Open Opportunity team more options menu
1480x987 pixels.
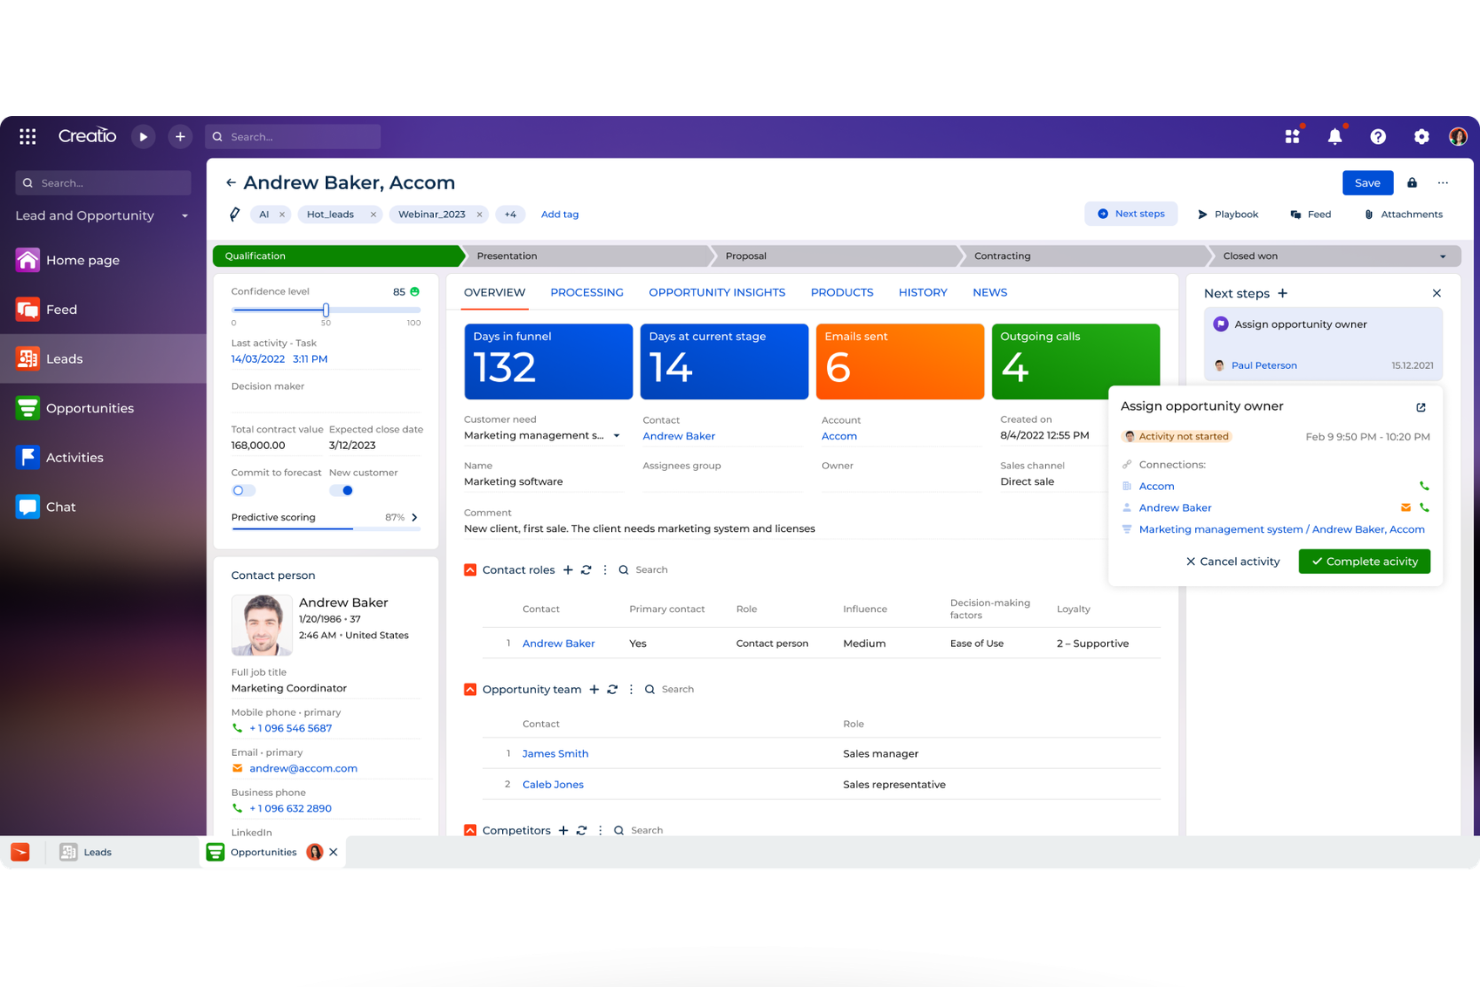[631, 689]
